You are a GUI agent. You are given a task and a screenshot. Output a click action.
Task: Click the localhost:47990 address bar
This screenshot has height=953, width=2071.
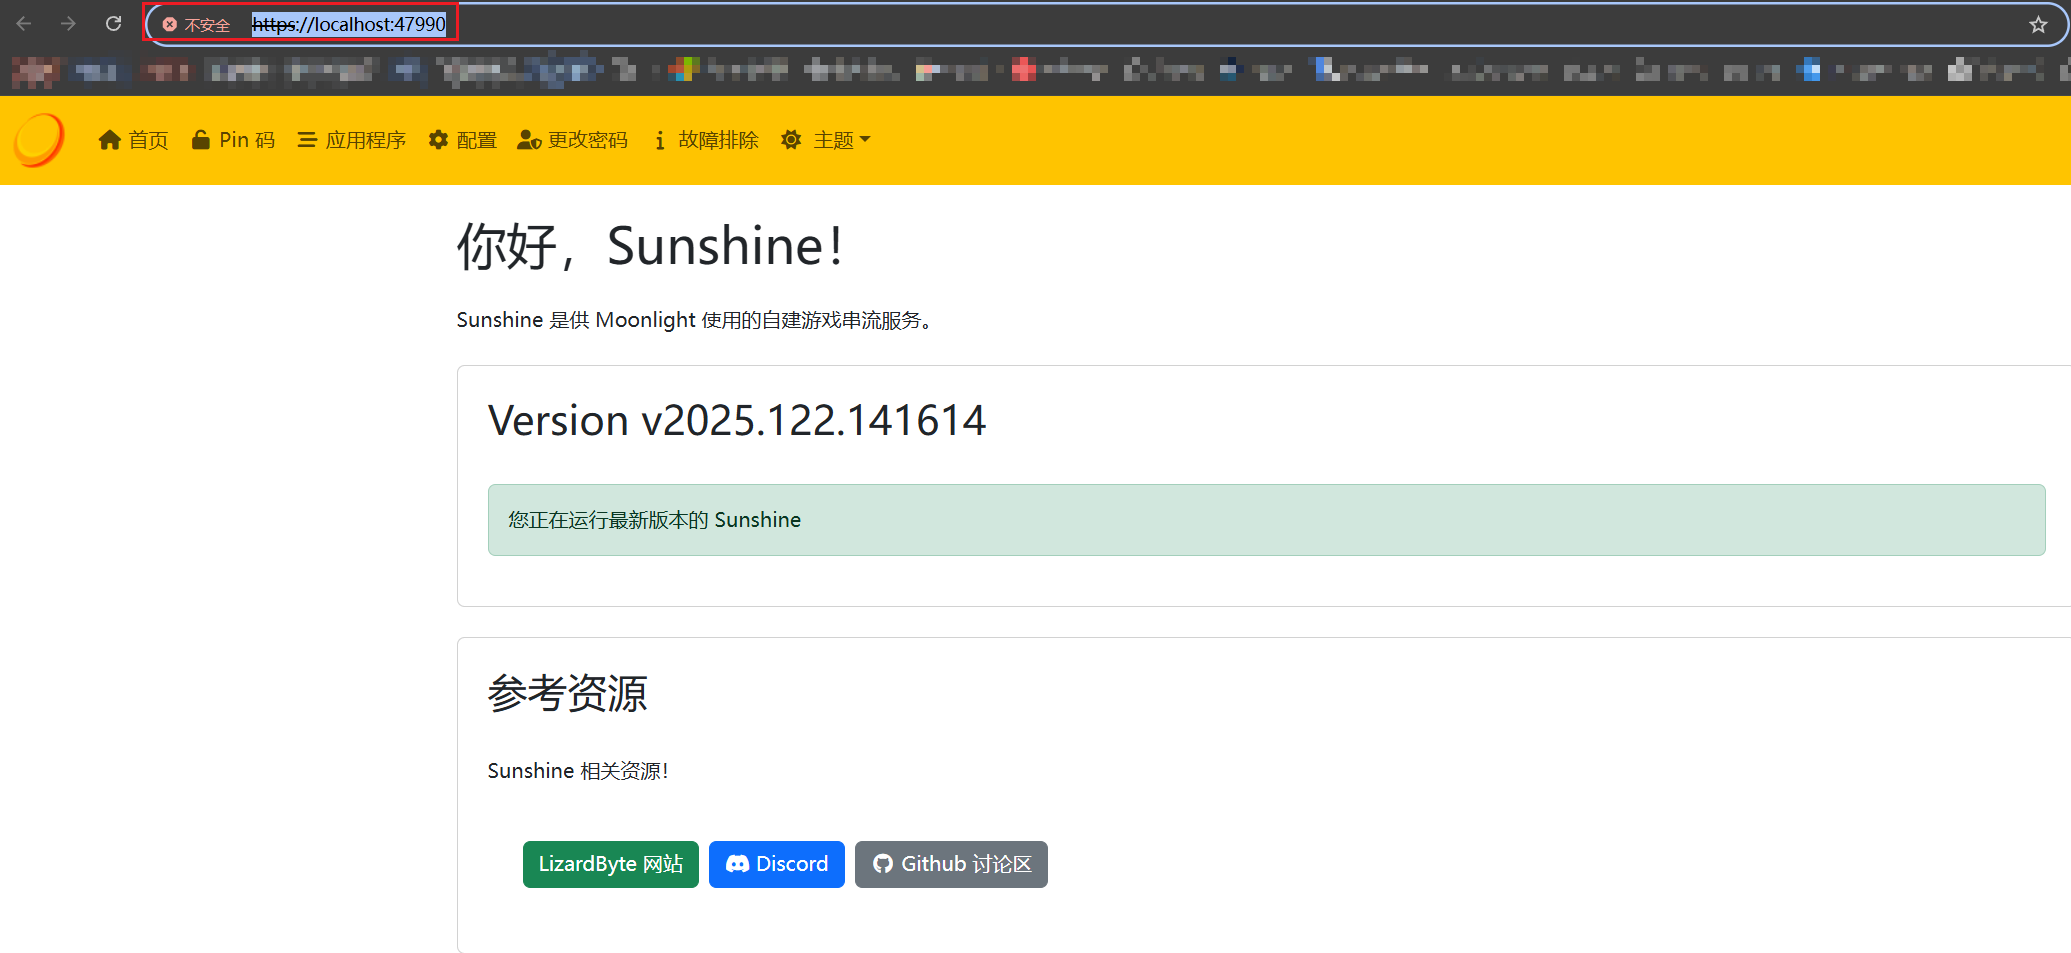[x=348, y=24]
